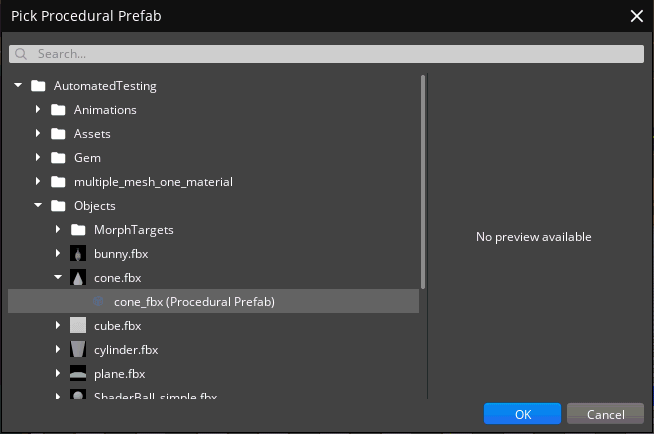Expand the Assets folder
The image size is (654, 434).
(x=38, y=134)
